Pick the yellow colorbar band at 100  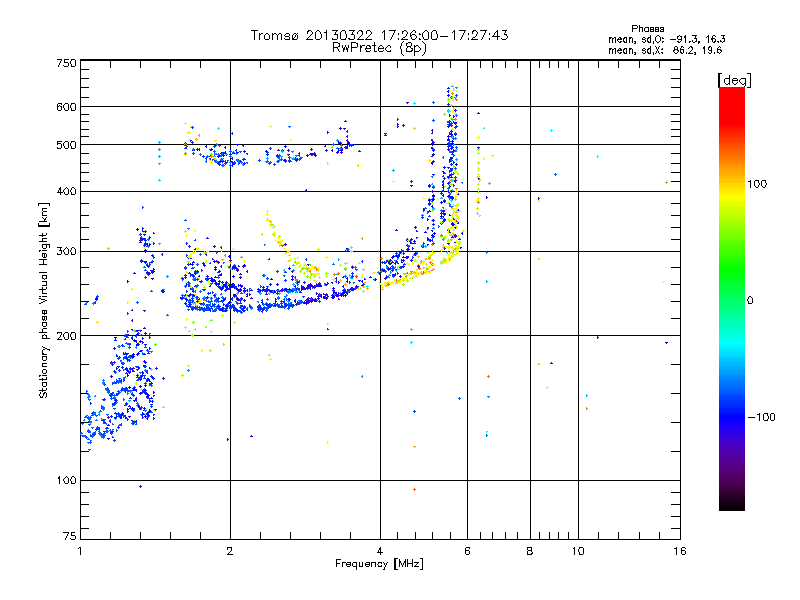point(732,185)
